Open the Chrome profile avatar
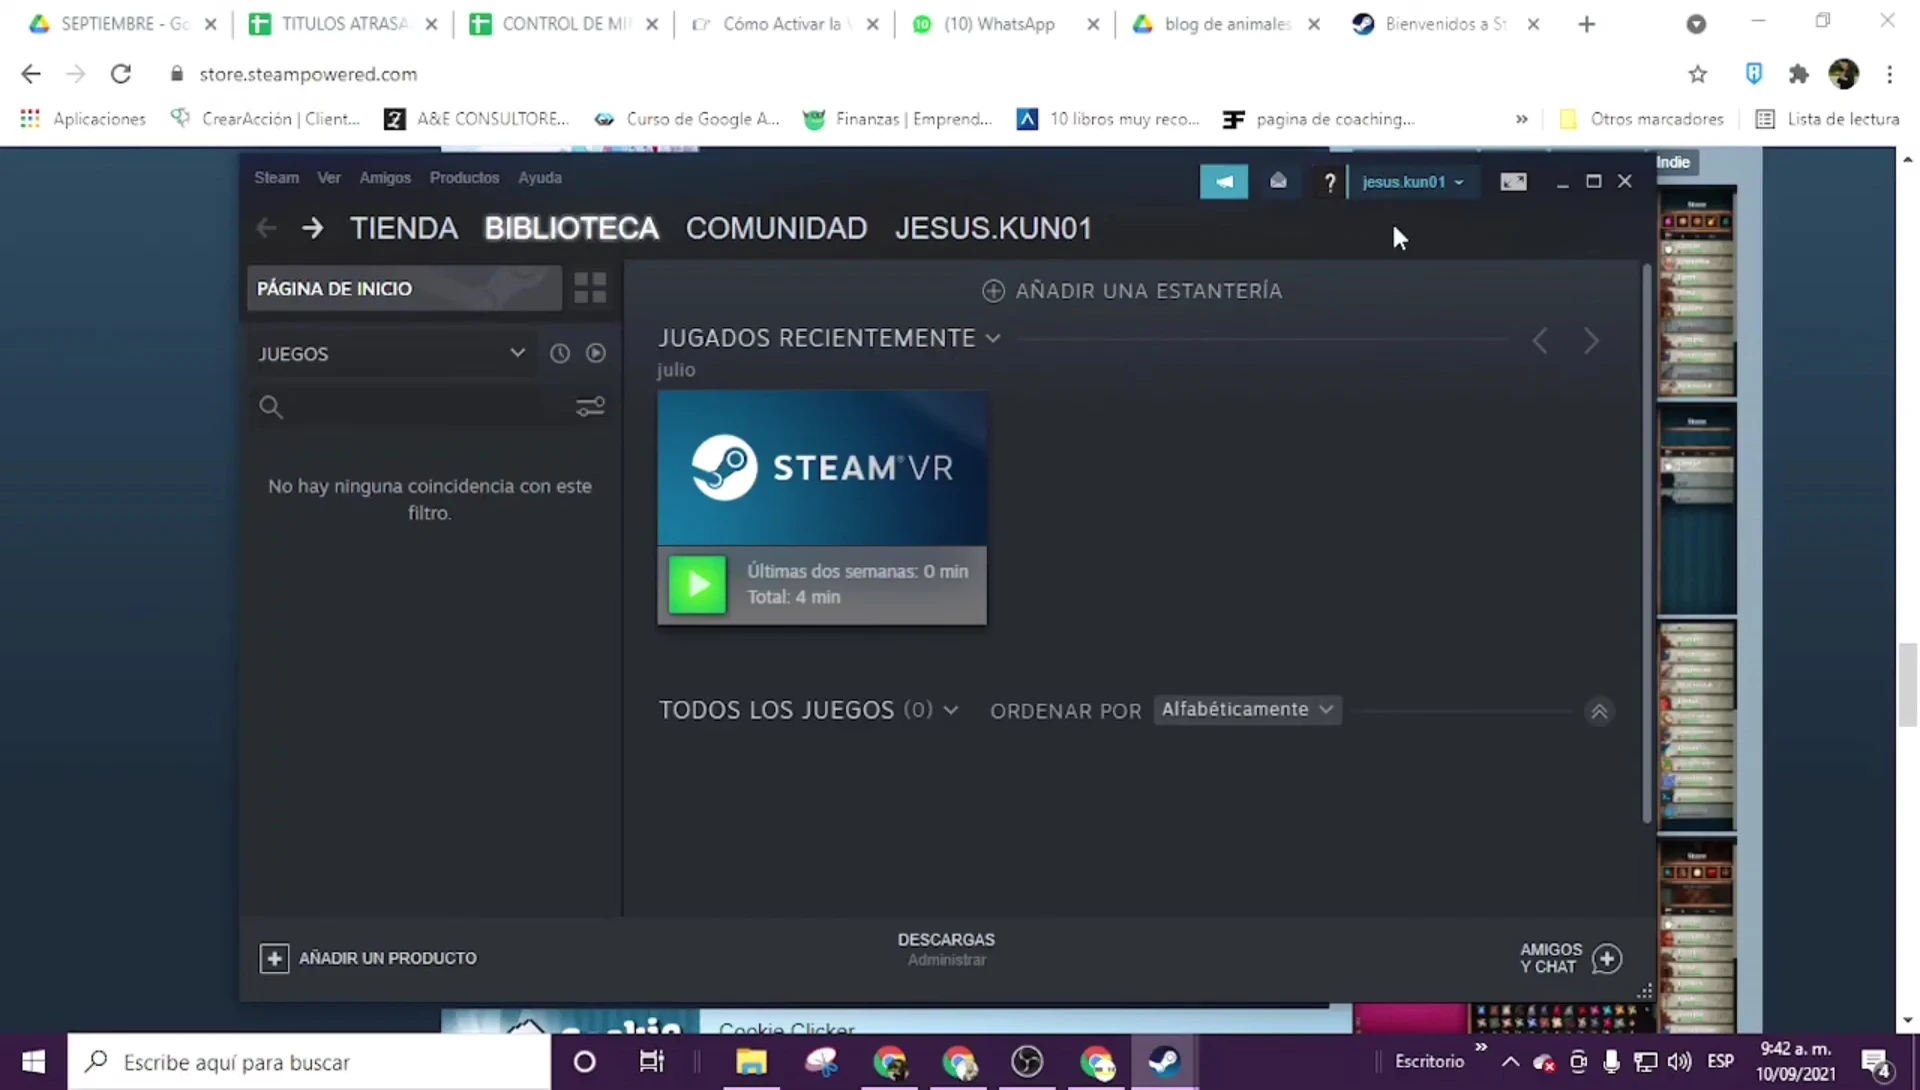 click(x=1844, y=73)
